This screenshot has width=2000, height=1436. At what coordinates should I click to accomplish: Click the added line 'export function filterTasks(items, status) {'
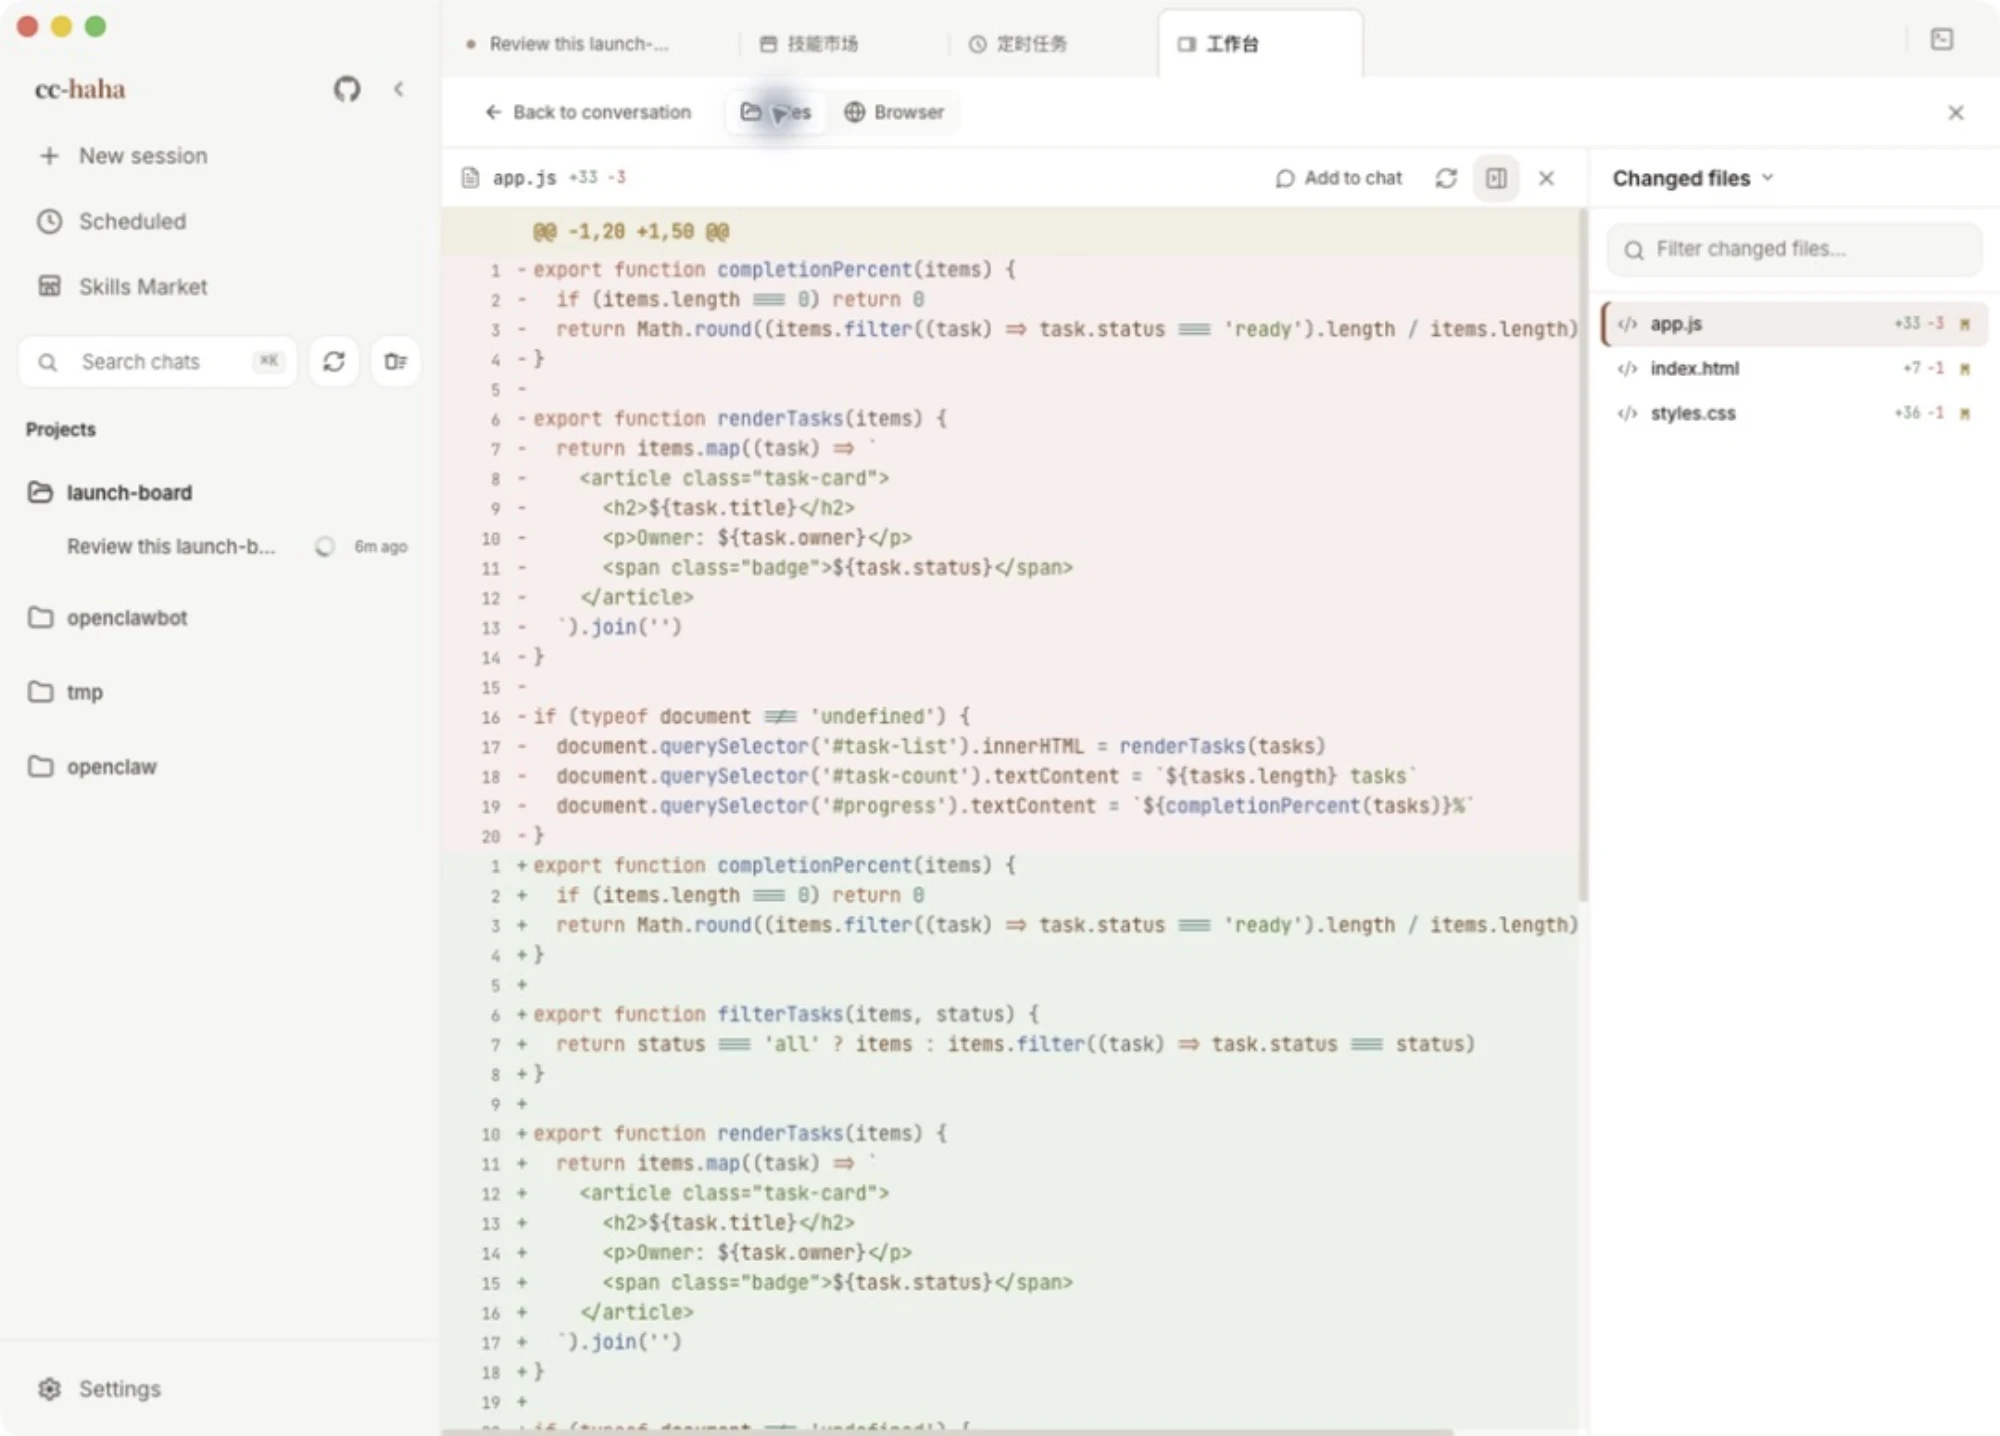coord(786,1014)
